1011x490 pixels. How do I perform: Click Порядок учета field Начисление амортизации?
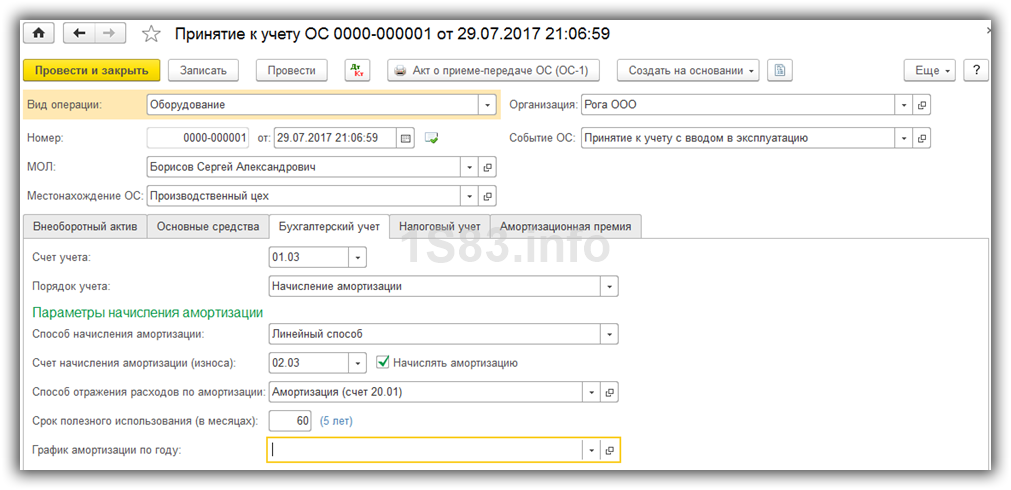(435, 286)
